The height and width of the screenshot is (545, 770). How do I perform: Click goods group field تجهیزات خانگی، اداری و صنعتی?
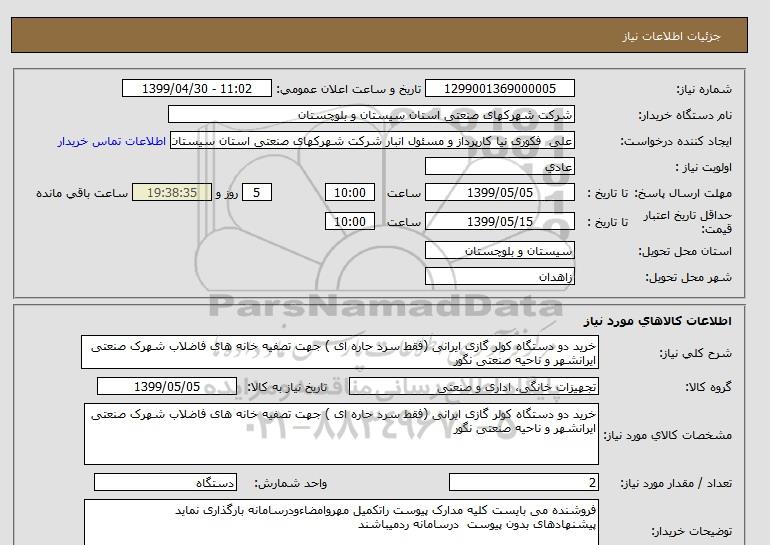pyautogui.click(x=473, y=386)
